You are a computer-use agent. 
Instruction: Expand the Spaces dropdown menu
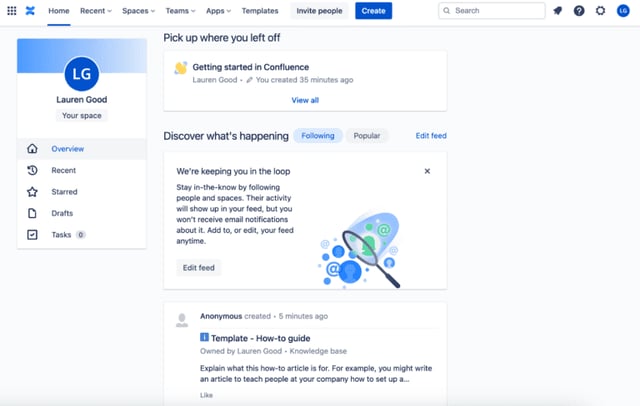pos(138,11)
